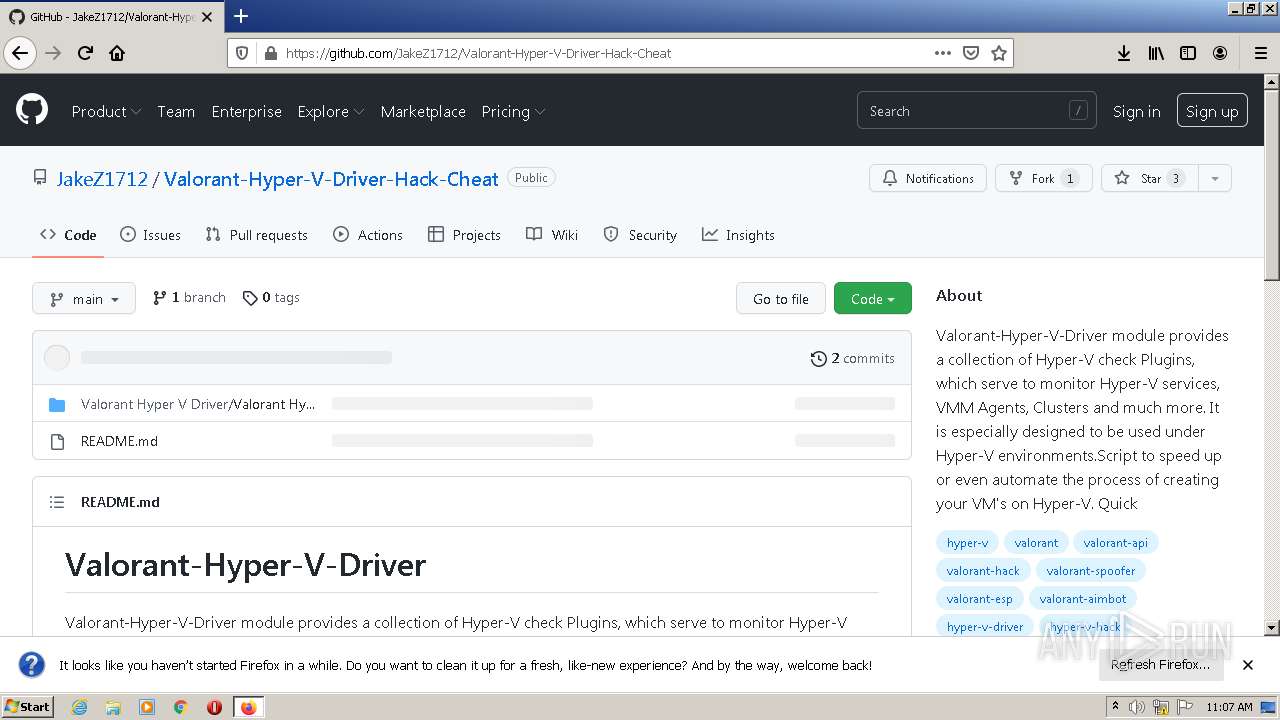This screenshot has width=1280, height=720.
Task: Click the valorant-aimbot topic tag
Action: click(1082, 599)
